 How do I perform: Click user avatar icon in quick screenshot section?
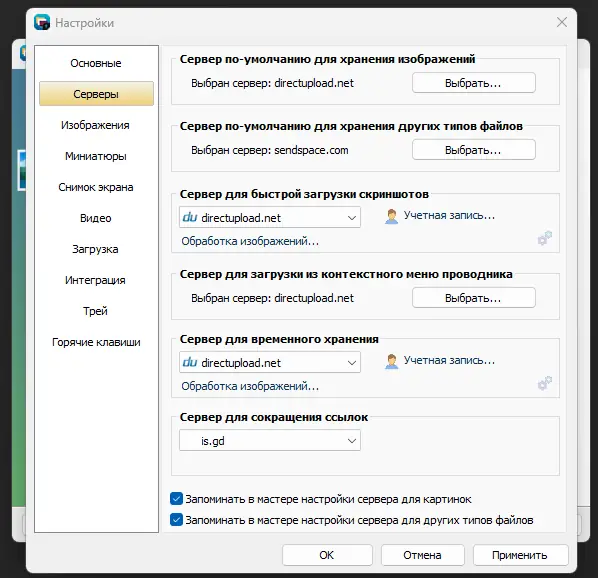(391, 216)
